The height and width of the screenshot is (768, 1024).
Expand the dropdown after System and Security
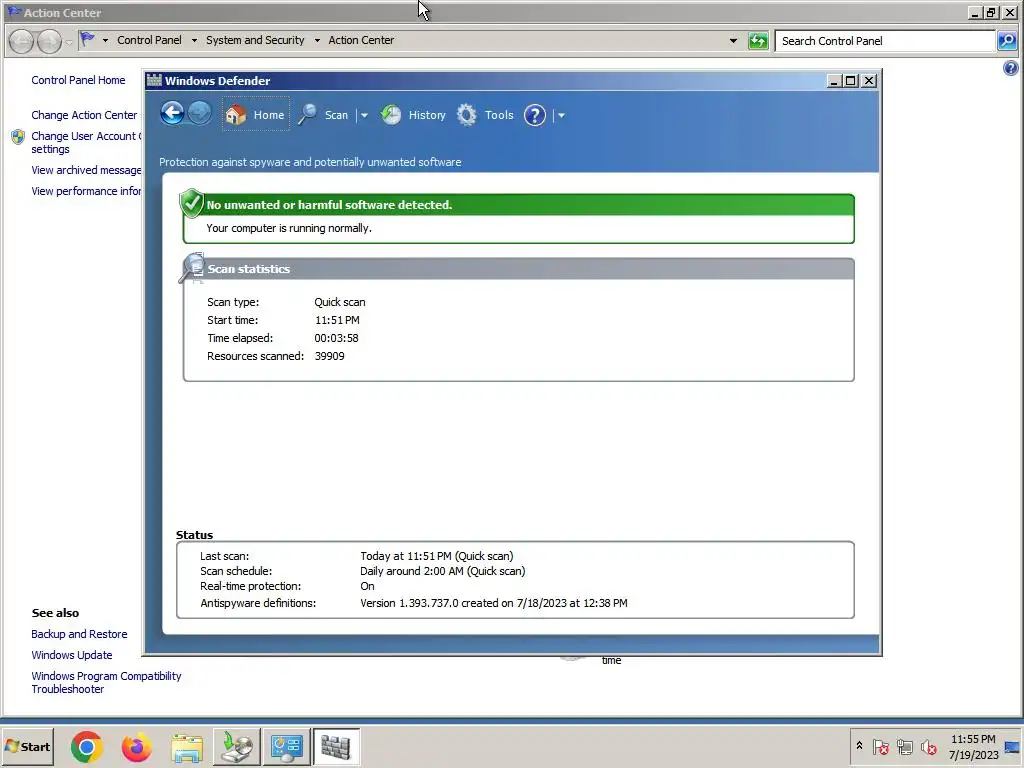click(317, 40)
